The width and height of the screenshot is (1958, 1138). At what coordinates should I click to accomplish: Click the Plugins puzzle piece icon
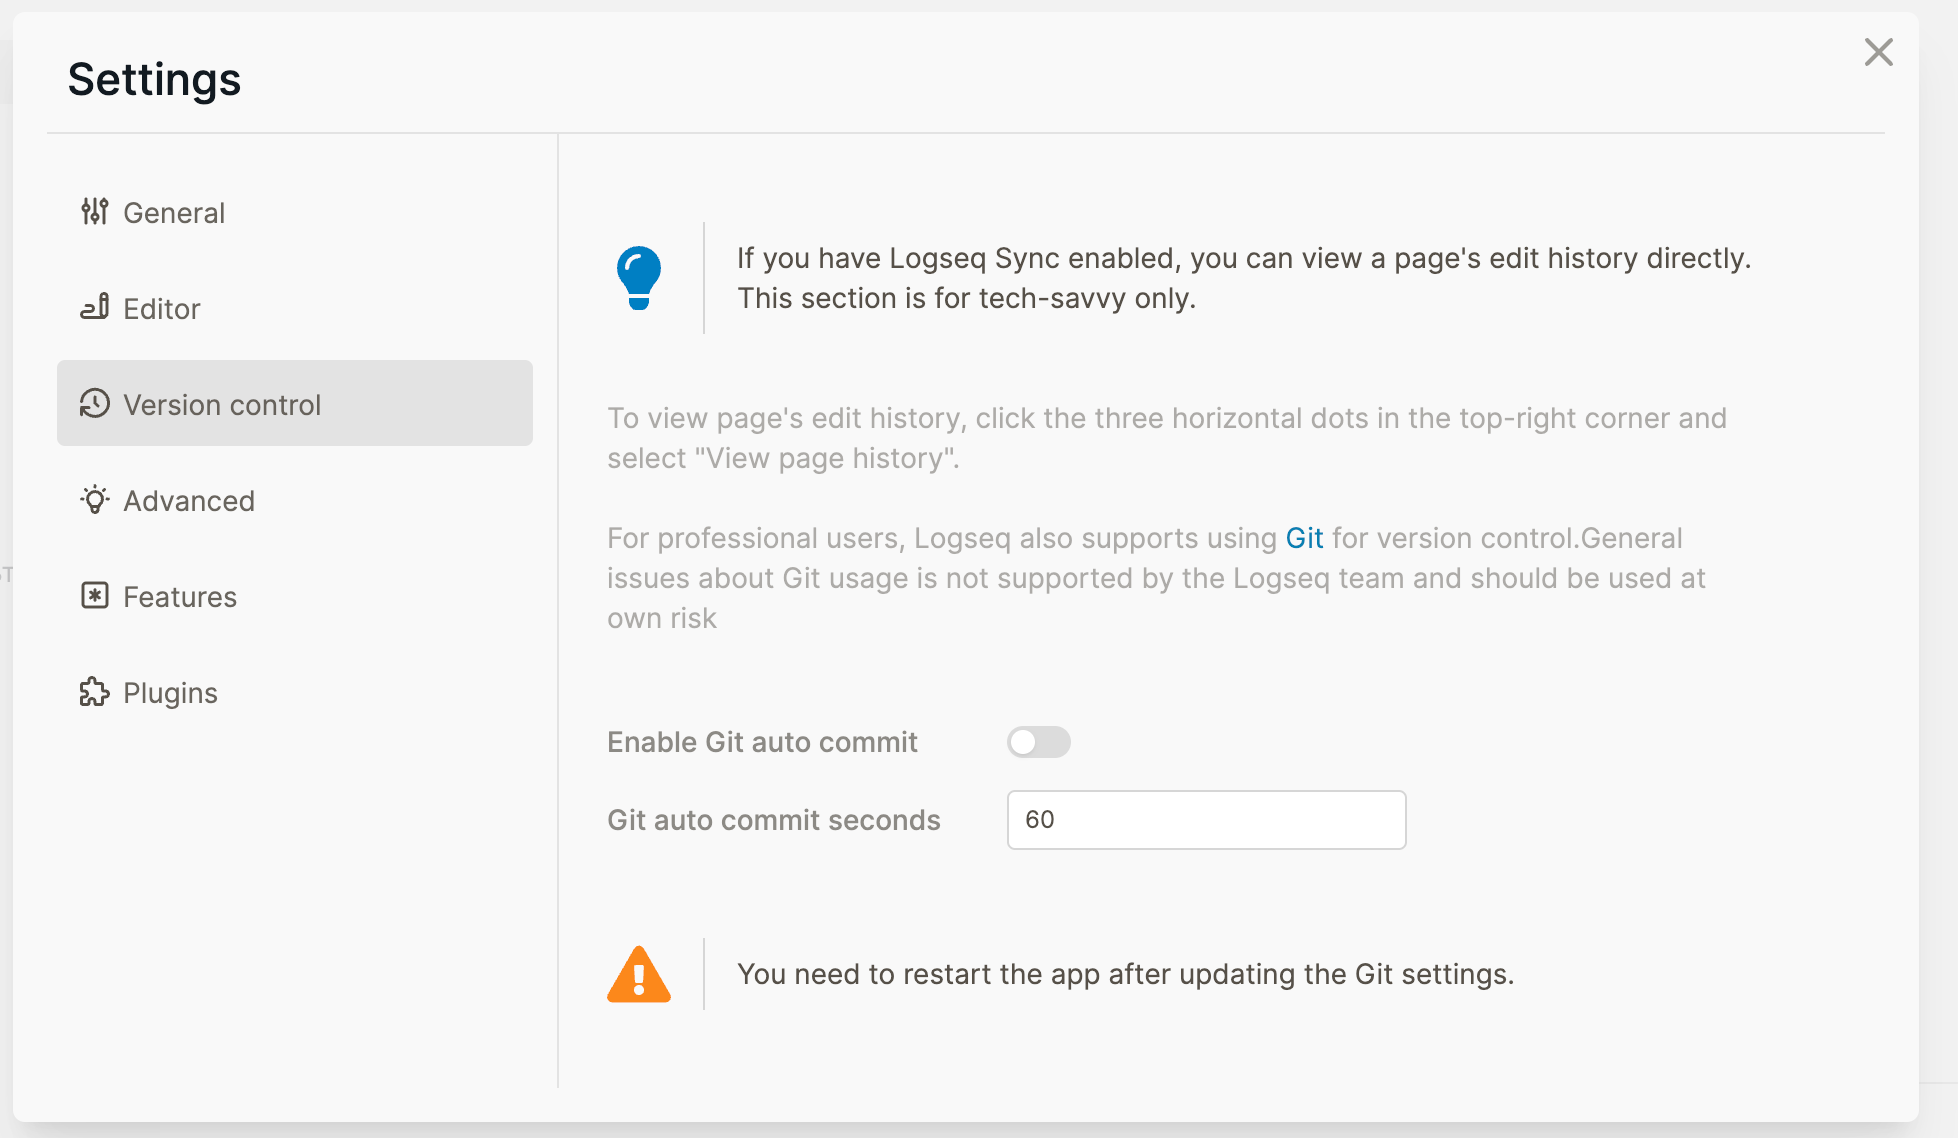pyautogui.click(x=94, y=692)
